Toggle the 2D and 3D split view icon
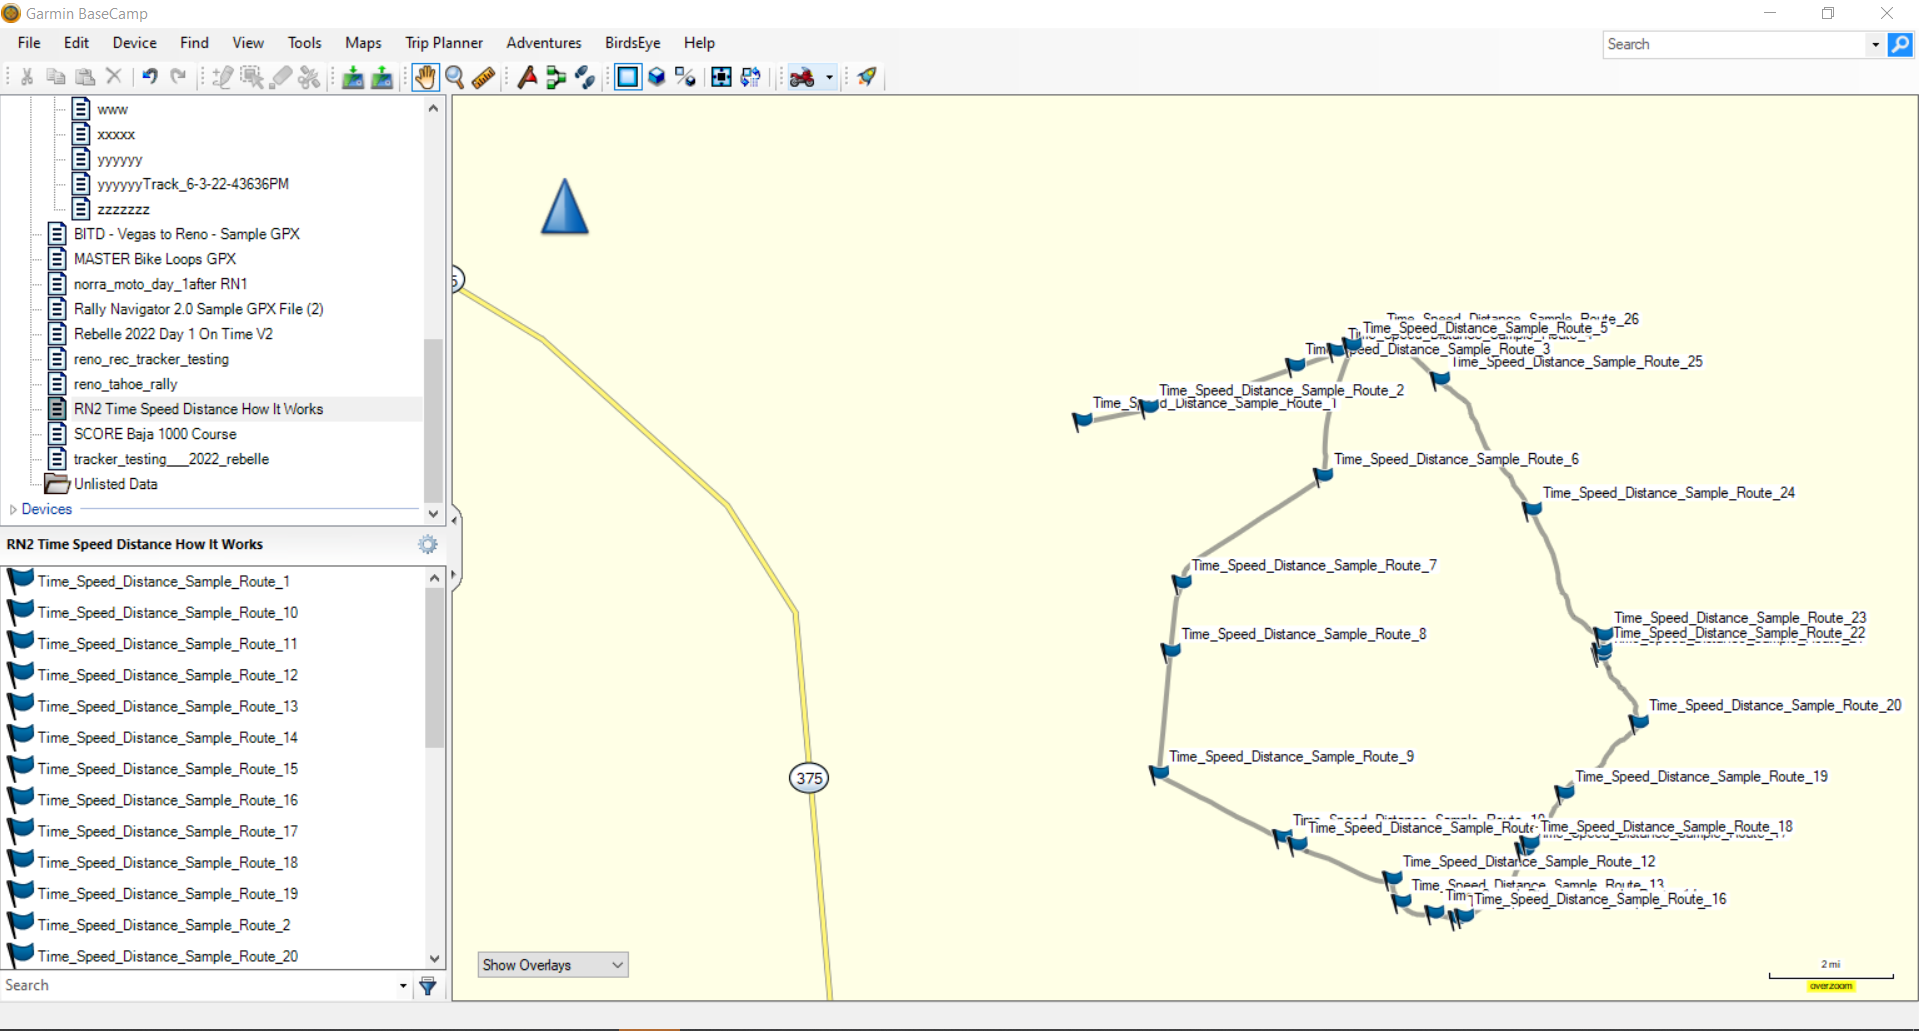1919x1031 pixels. click(685, 77)
